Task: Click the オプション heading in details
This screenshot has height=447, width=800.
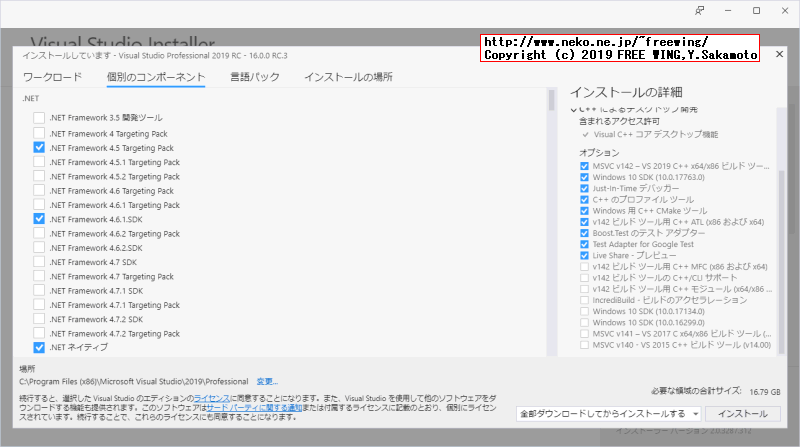Action: 599,153
